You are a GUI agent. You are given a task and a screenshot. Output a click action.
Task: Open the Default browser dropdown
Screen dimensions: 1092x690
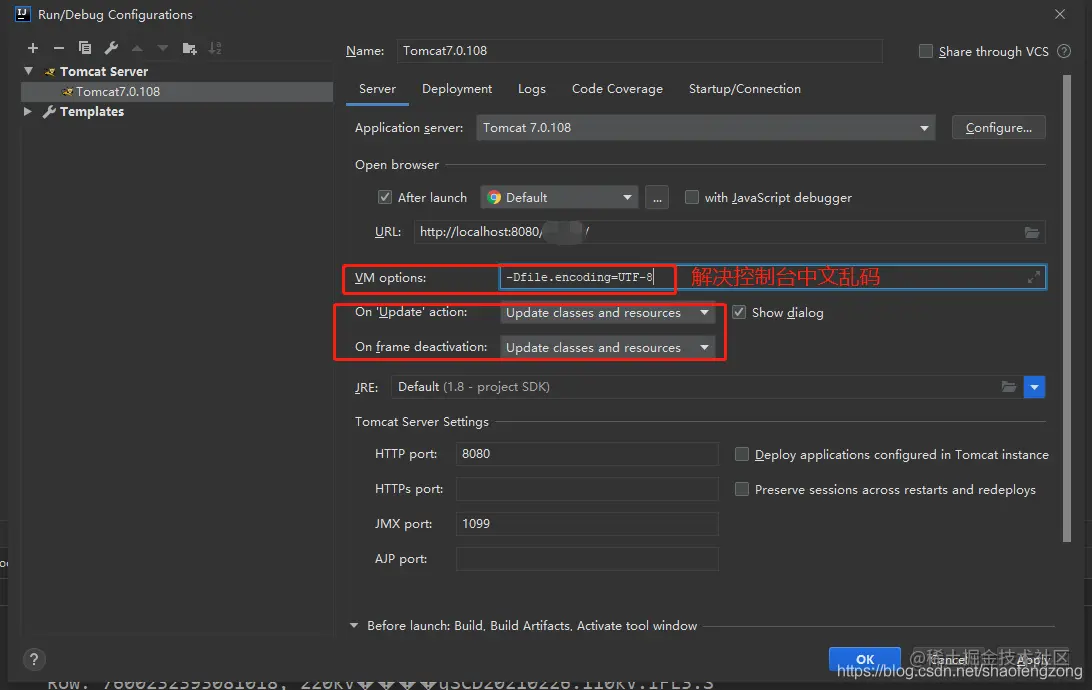click(x=559, y=197)
